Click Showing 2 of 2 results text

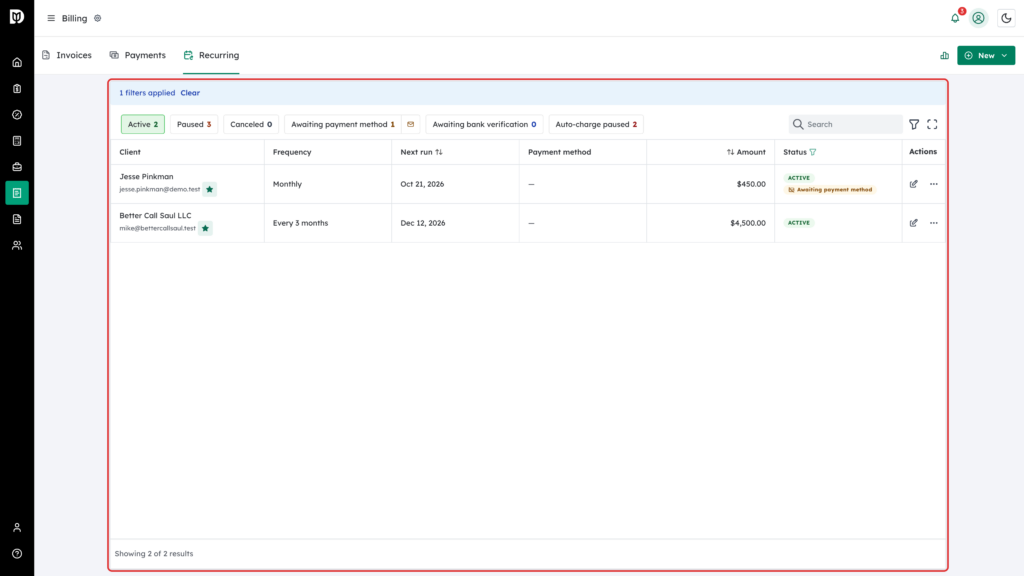point(154,554)
